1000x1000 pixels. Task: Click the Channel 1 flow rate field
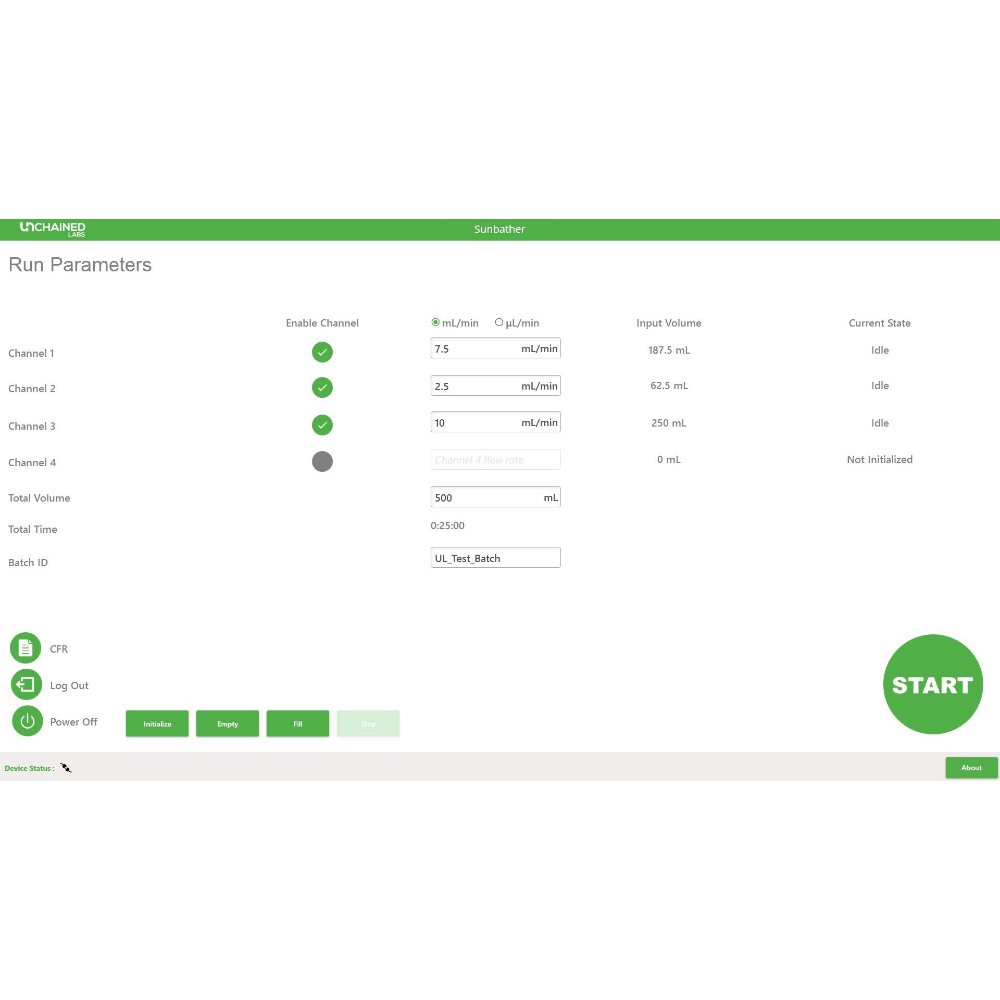click(475, 349)
